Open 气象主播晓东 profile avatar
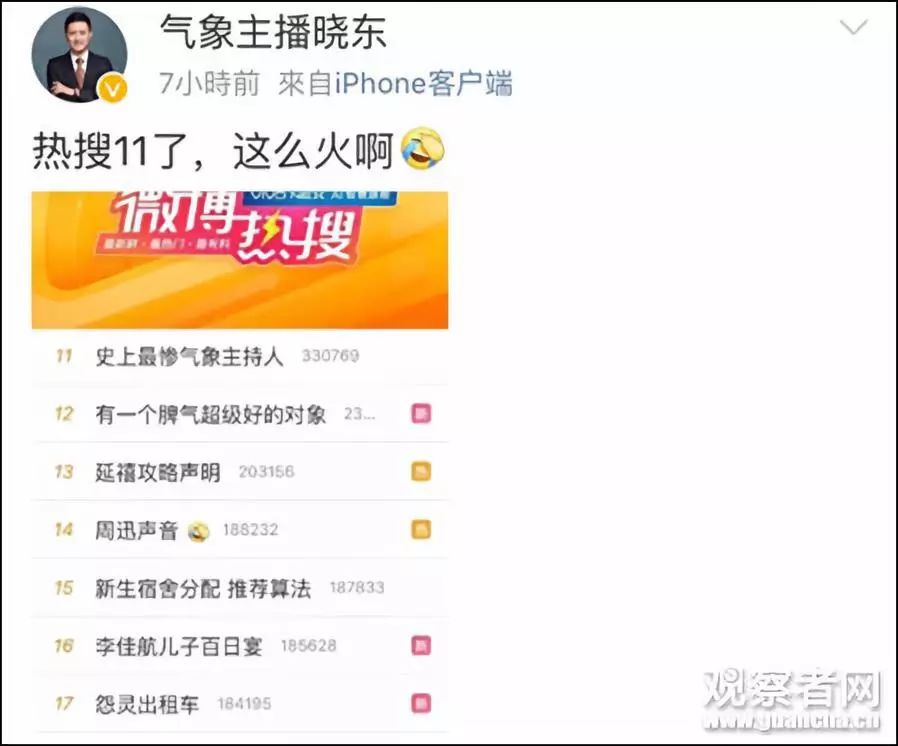898x746 pixels. click(79, 54)
